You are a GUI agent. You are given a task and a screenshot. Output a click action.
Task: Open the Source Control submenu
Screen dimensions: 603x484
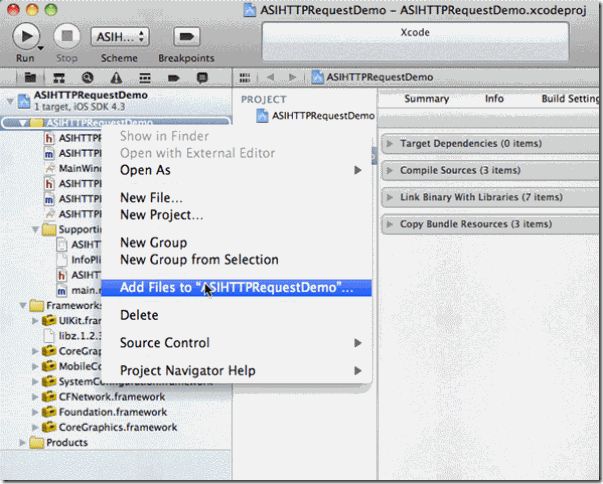click(165, 343)
